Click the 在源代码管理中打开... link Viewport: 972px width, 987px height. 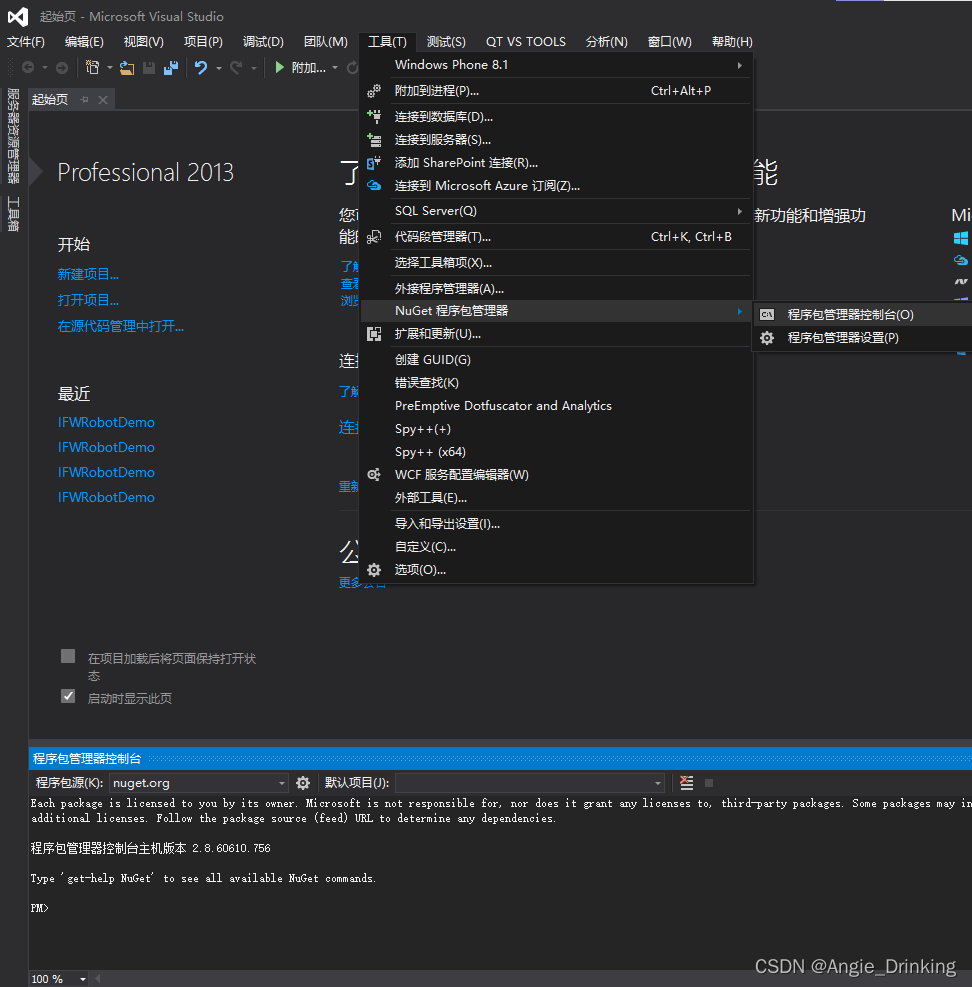121,326
